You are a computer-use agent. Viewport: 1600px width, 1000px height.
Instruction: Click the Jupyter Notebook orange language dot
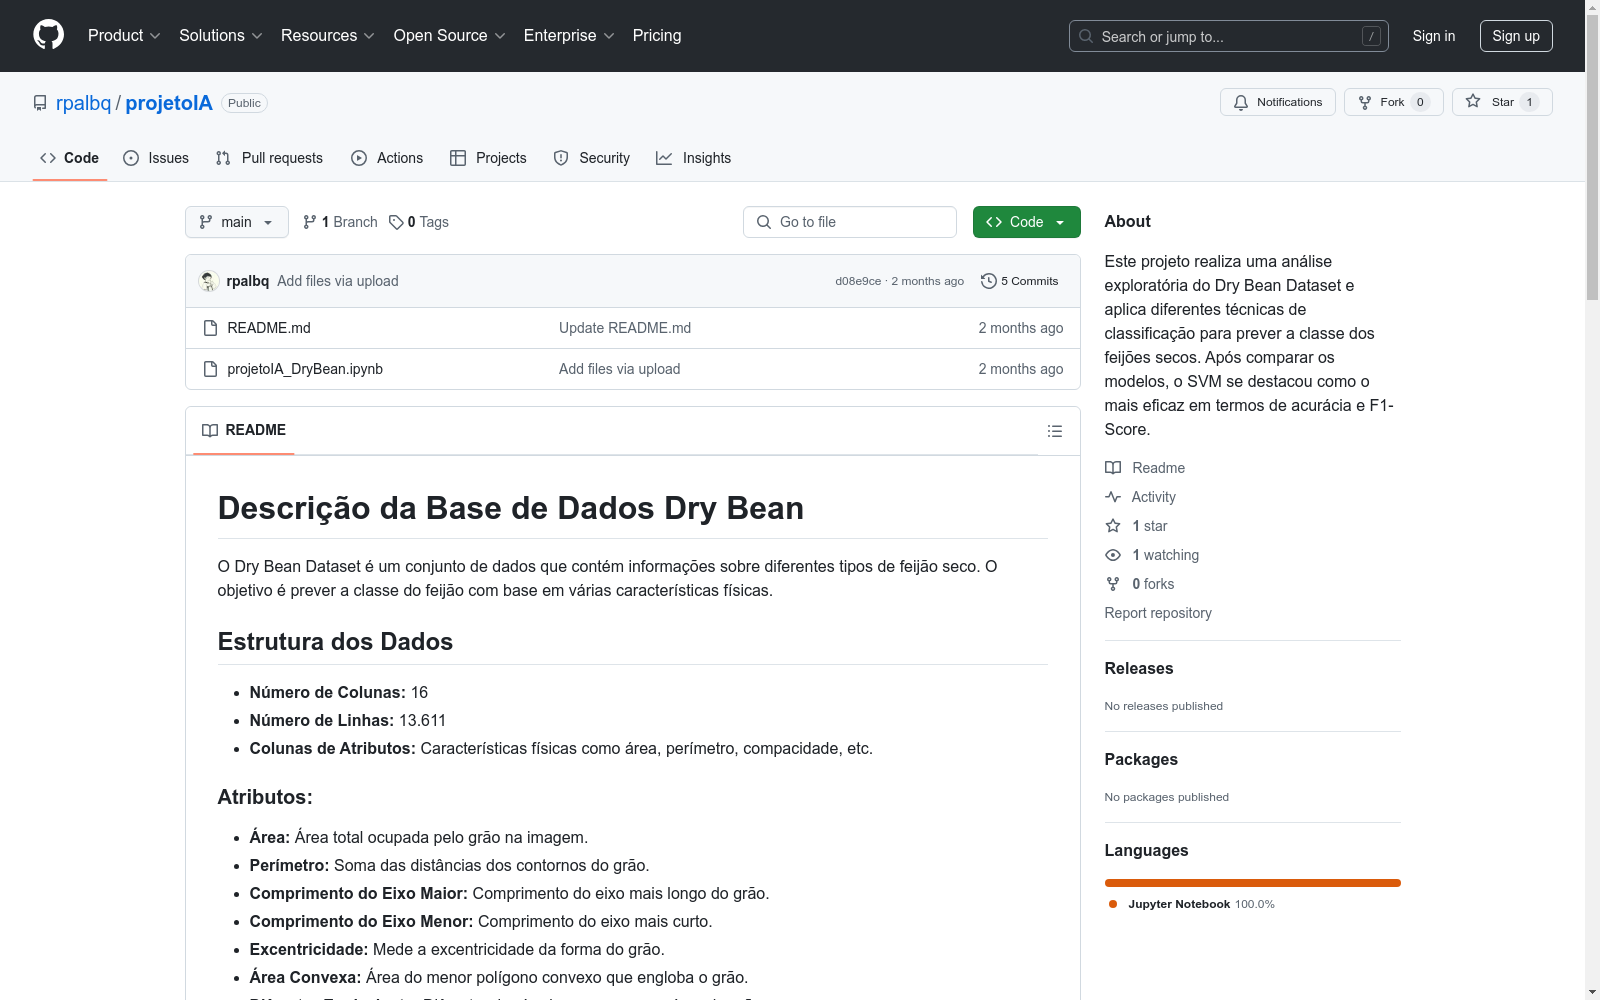1113,904
